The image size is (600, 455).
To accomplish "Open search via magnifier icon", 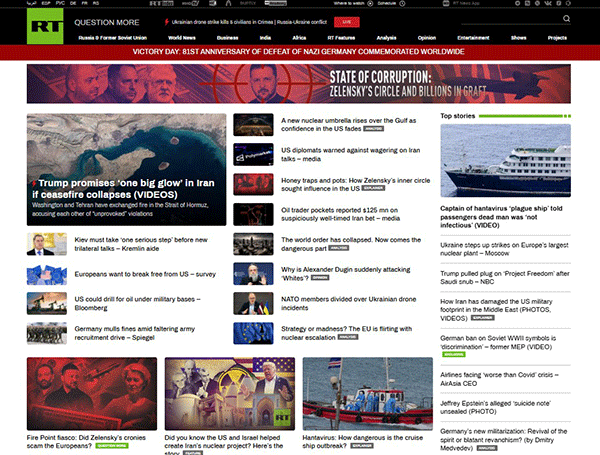I will coord(566,18).
